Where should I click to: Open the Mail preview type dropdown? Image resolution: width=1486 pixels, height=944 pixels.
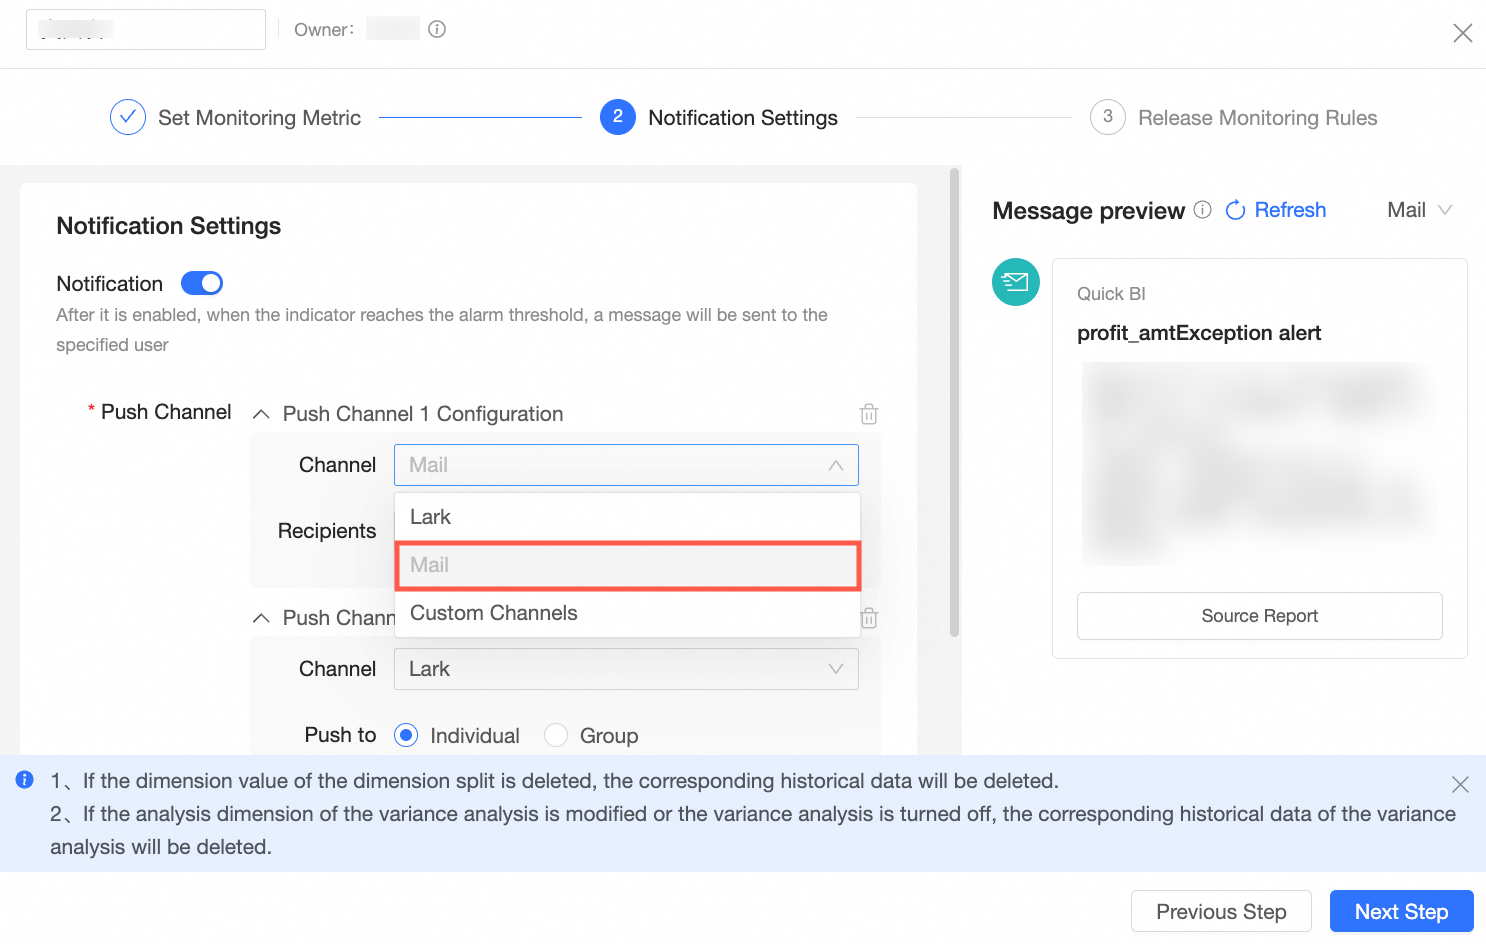point(1419,210)
